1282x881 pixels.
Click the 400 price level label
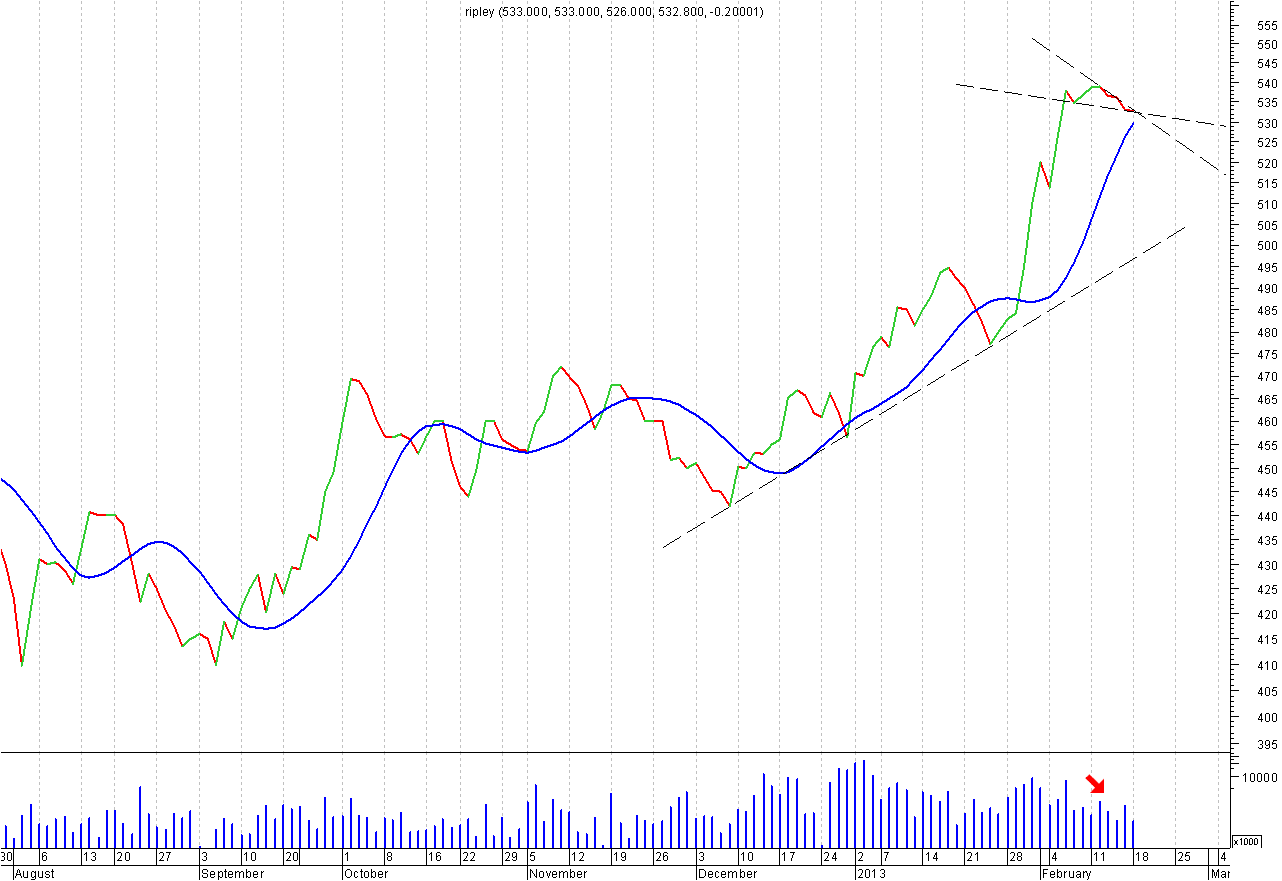point(1266,717)
